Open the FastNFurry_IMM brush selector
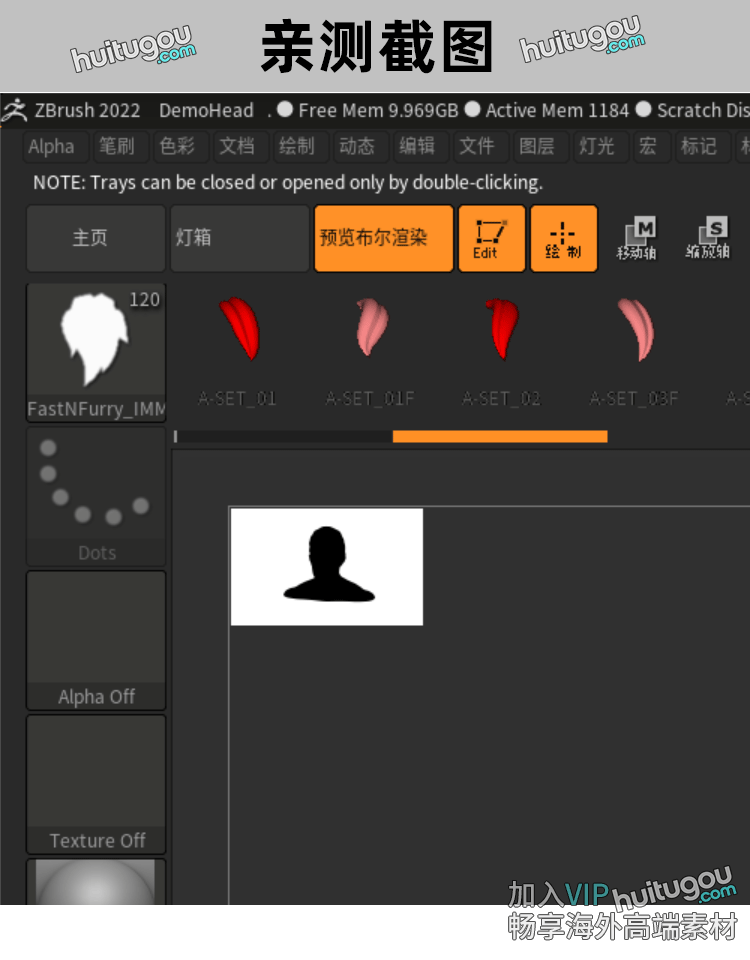 (x=96, y=353)
